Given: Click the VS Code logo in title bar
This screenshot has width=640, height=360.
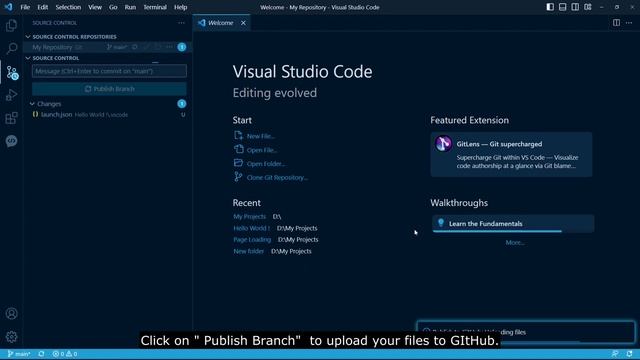Looking at the screenshot, I should click(9, 7).
